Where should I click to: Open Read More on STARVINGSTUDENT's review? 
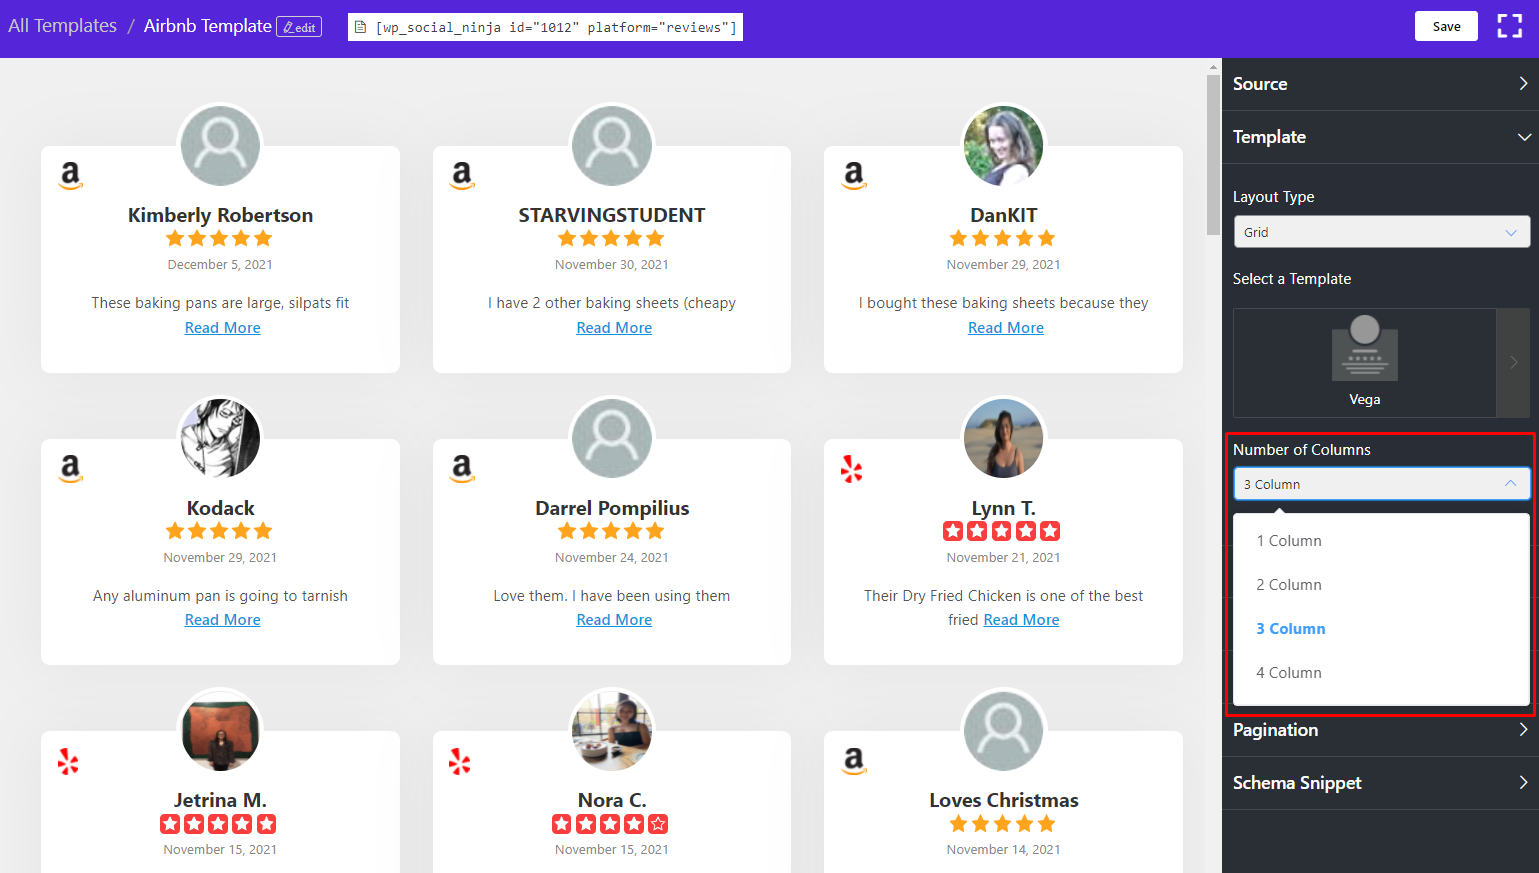click(614, 328)
